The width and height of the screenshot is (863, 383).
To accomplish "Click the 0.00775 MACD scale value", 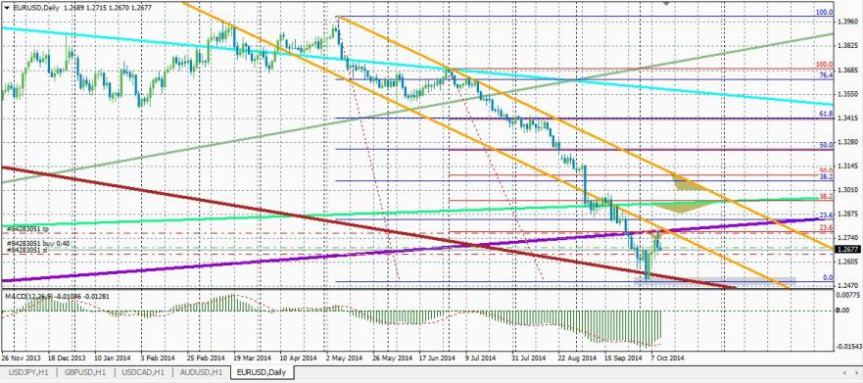I will click(848, 297).
